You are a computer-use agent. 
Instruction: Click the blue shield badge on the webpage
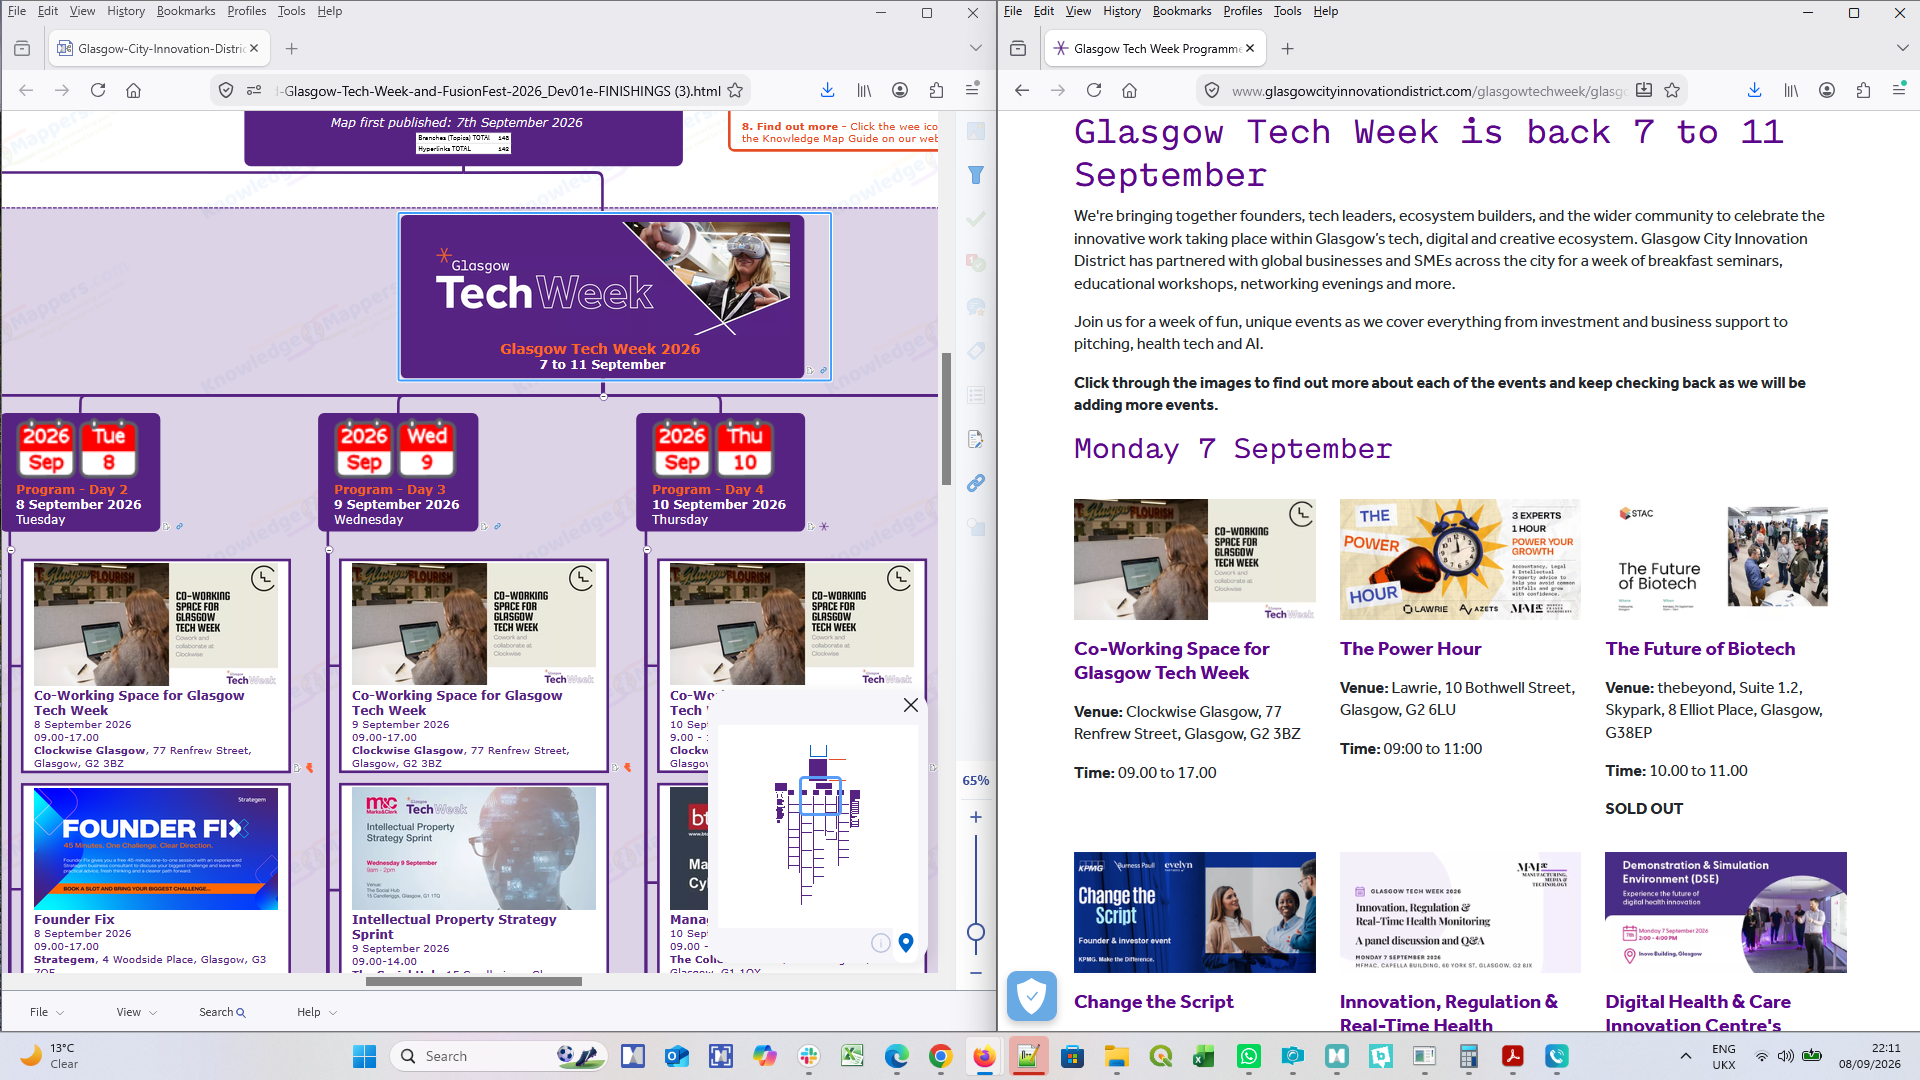point(1032,996)
